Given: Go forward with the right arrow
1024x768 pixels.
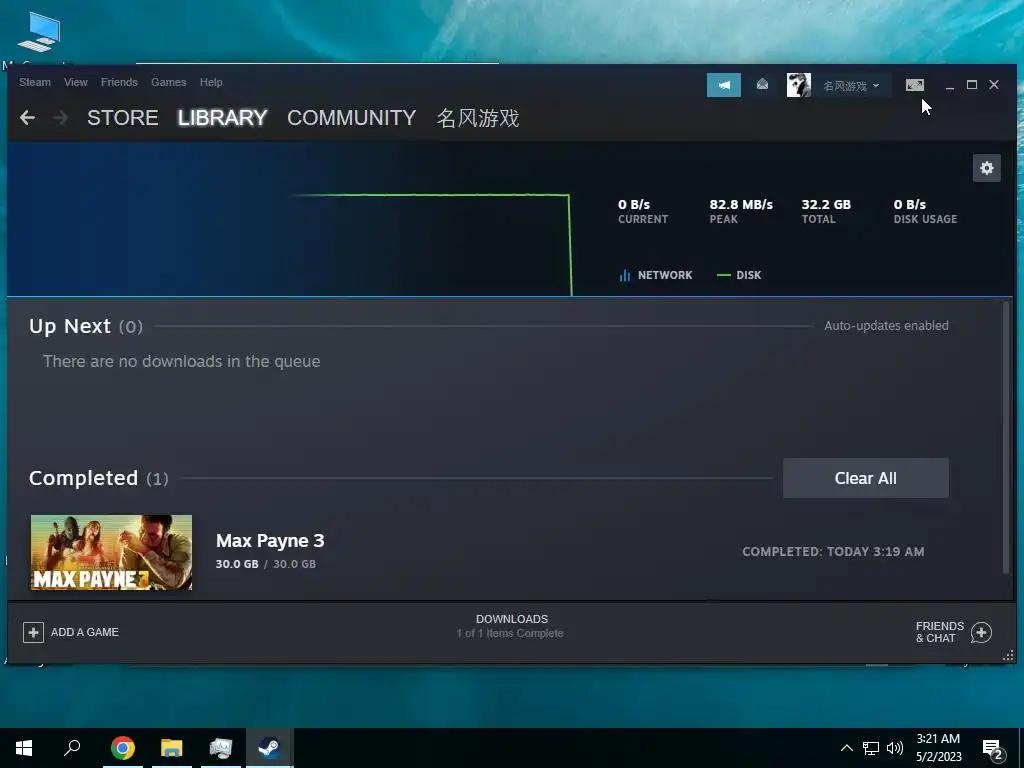Looking at the screenshot, I should (60, 118).
